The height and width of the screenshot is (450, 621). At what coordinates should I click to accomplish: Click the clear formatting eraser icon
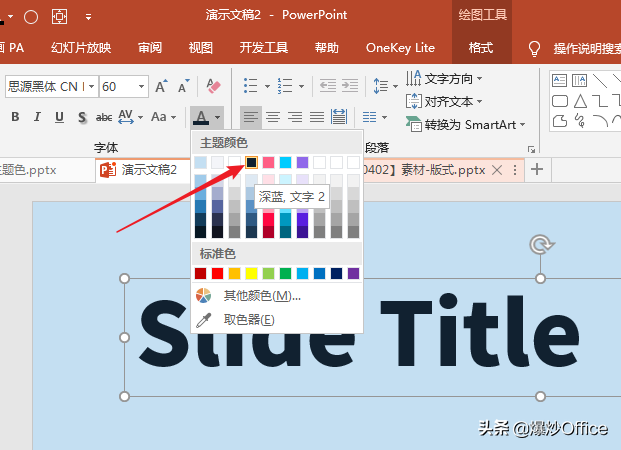[x=213, y=86]
